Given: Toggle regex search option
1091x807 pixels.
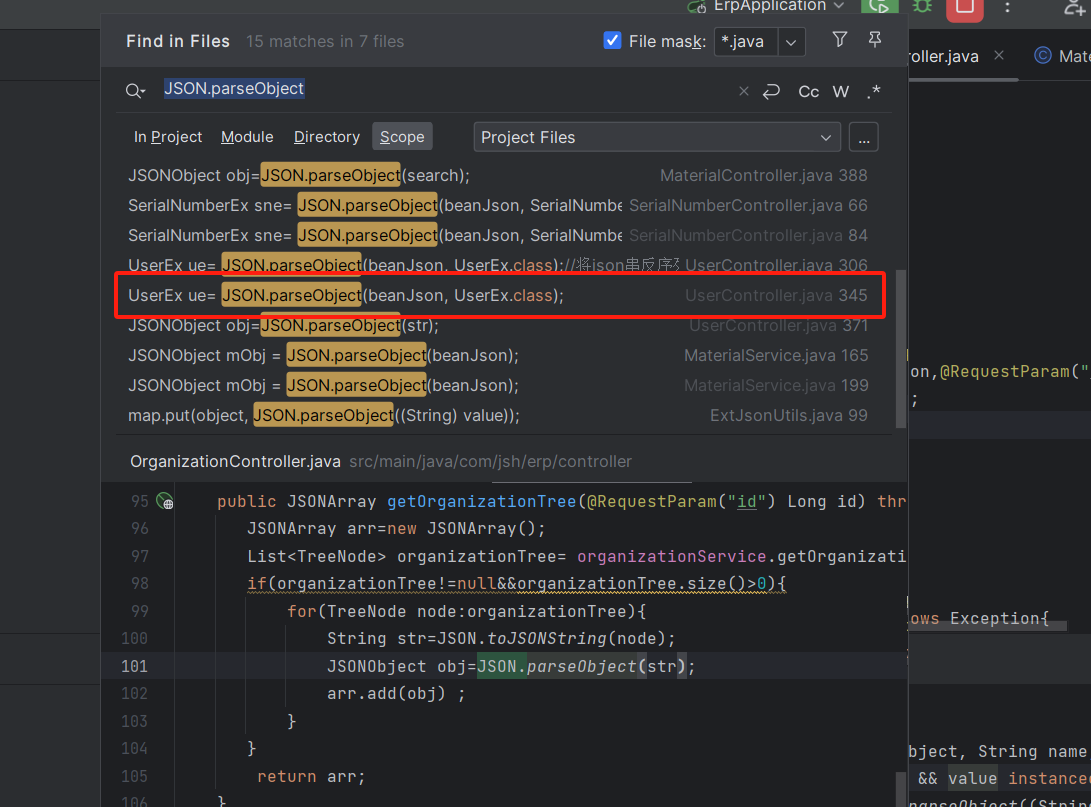Looking at the screenshot, I should pos(874,91).
